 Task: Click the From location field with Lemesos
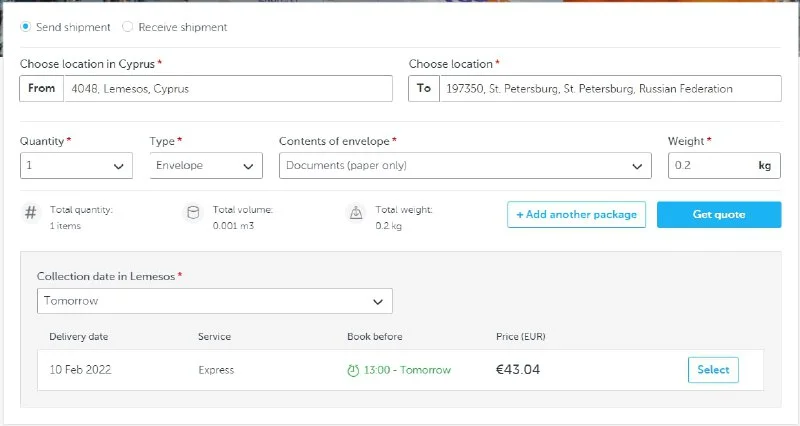click(227, 89)
